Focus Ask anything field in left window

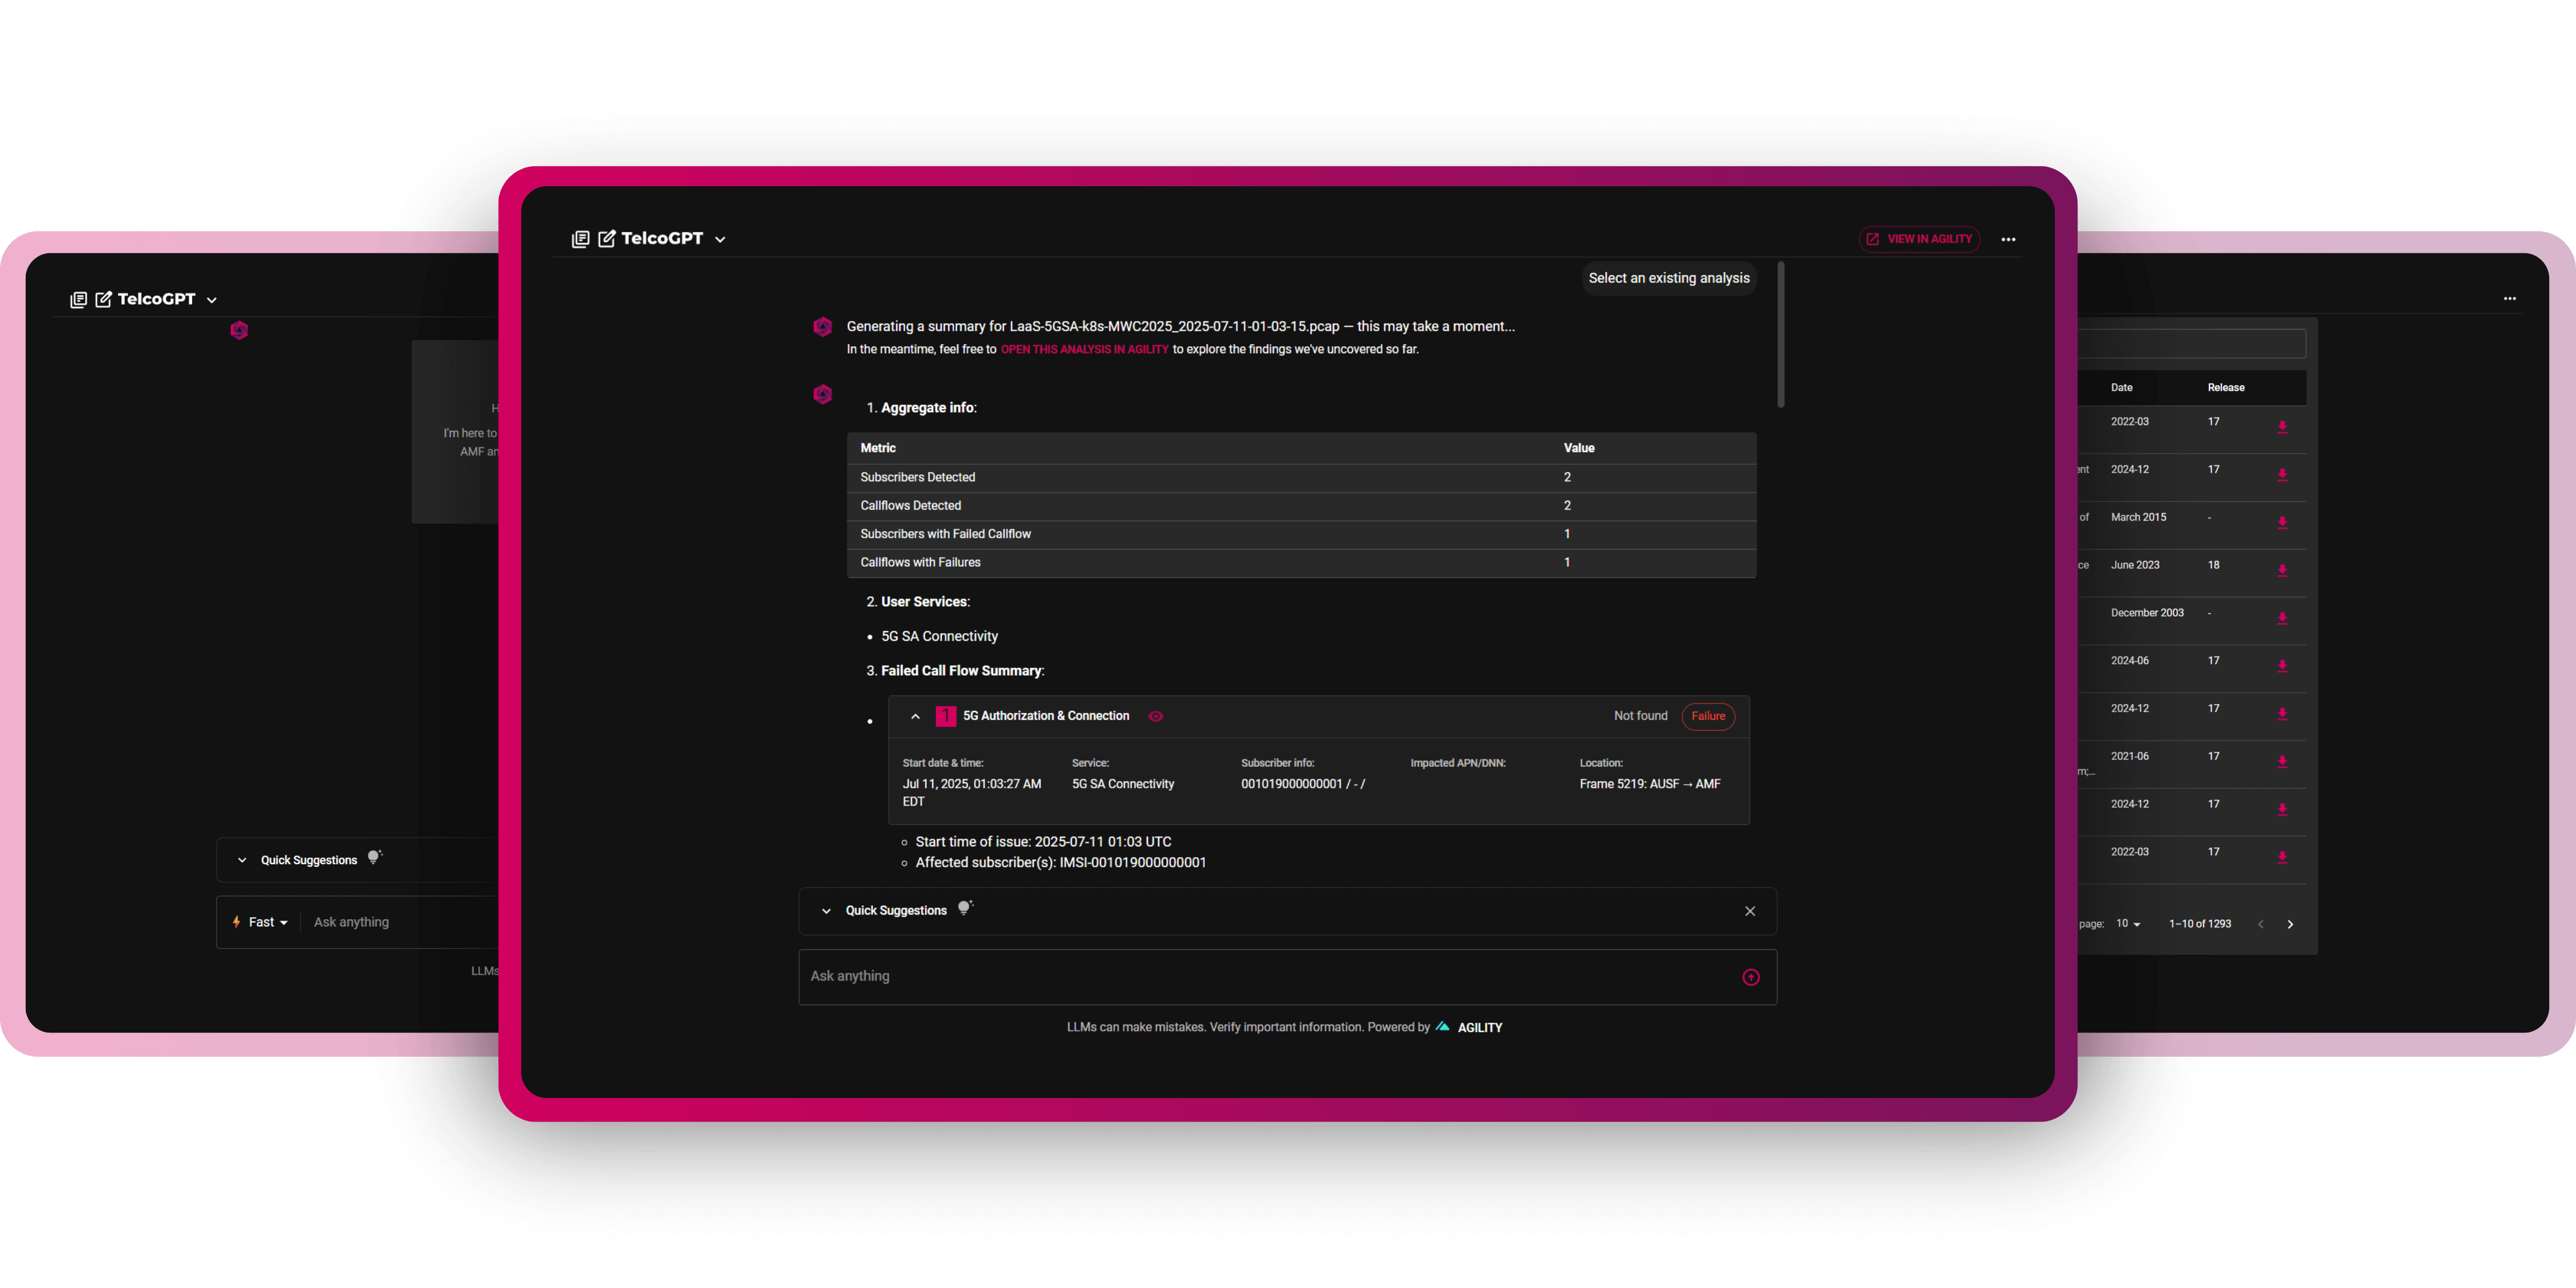pyautogui.click(x=351, y=922)
